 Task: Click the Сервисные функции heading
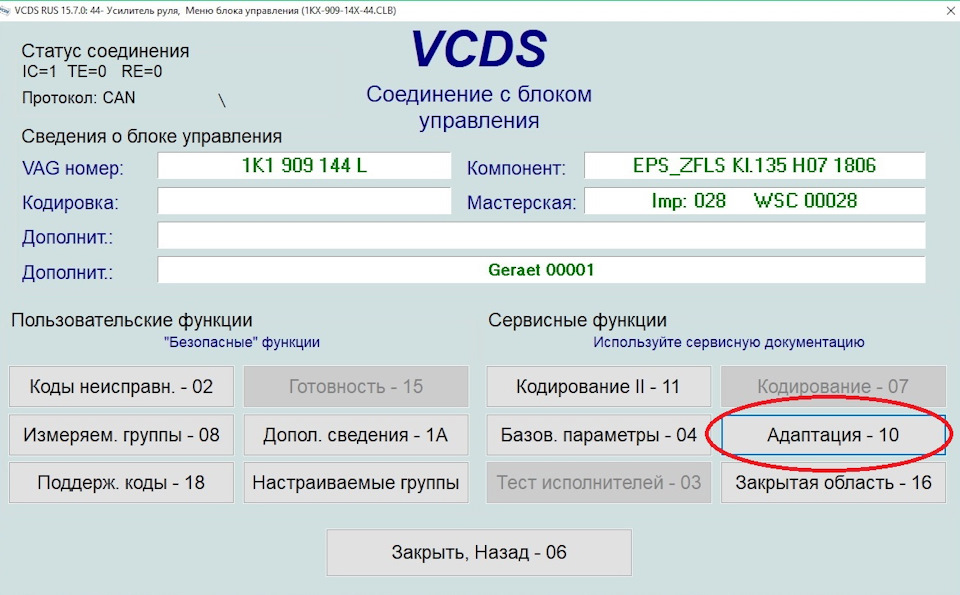click(x=577, y=320)
